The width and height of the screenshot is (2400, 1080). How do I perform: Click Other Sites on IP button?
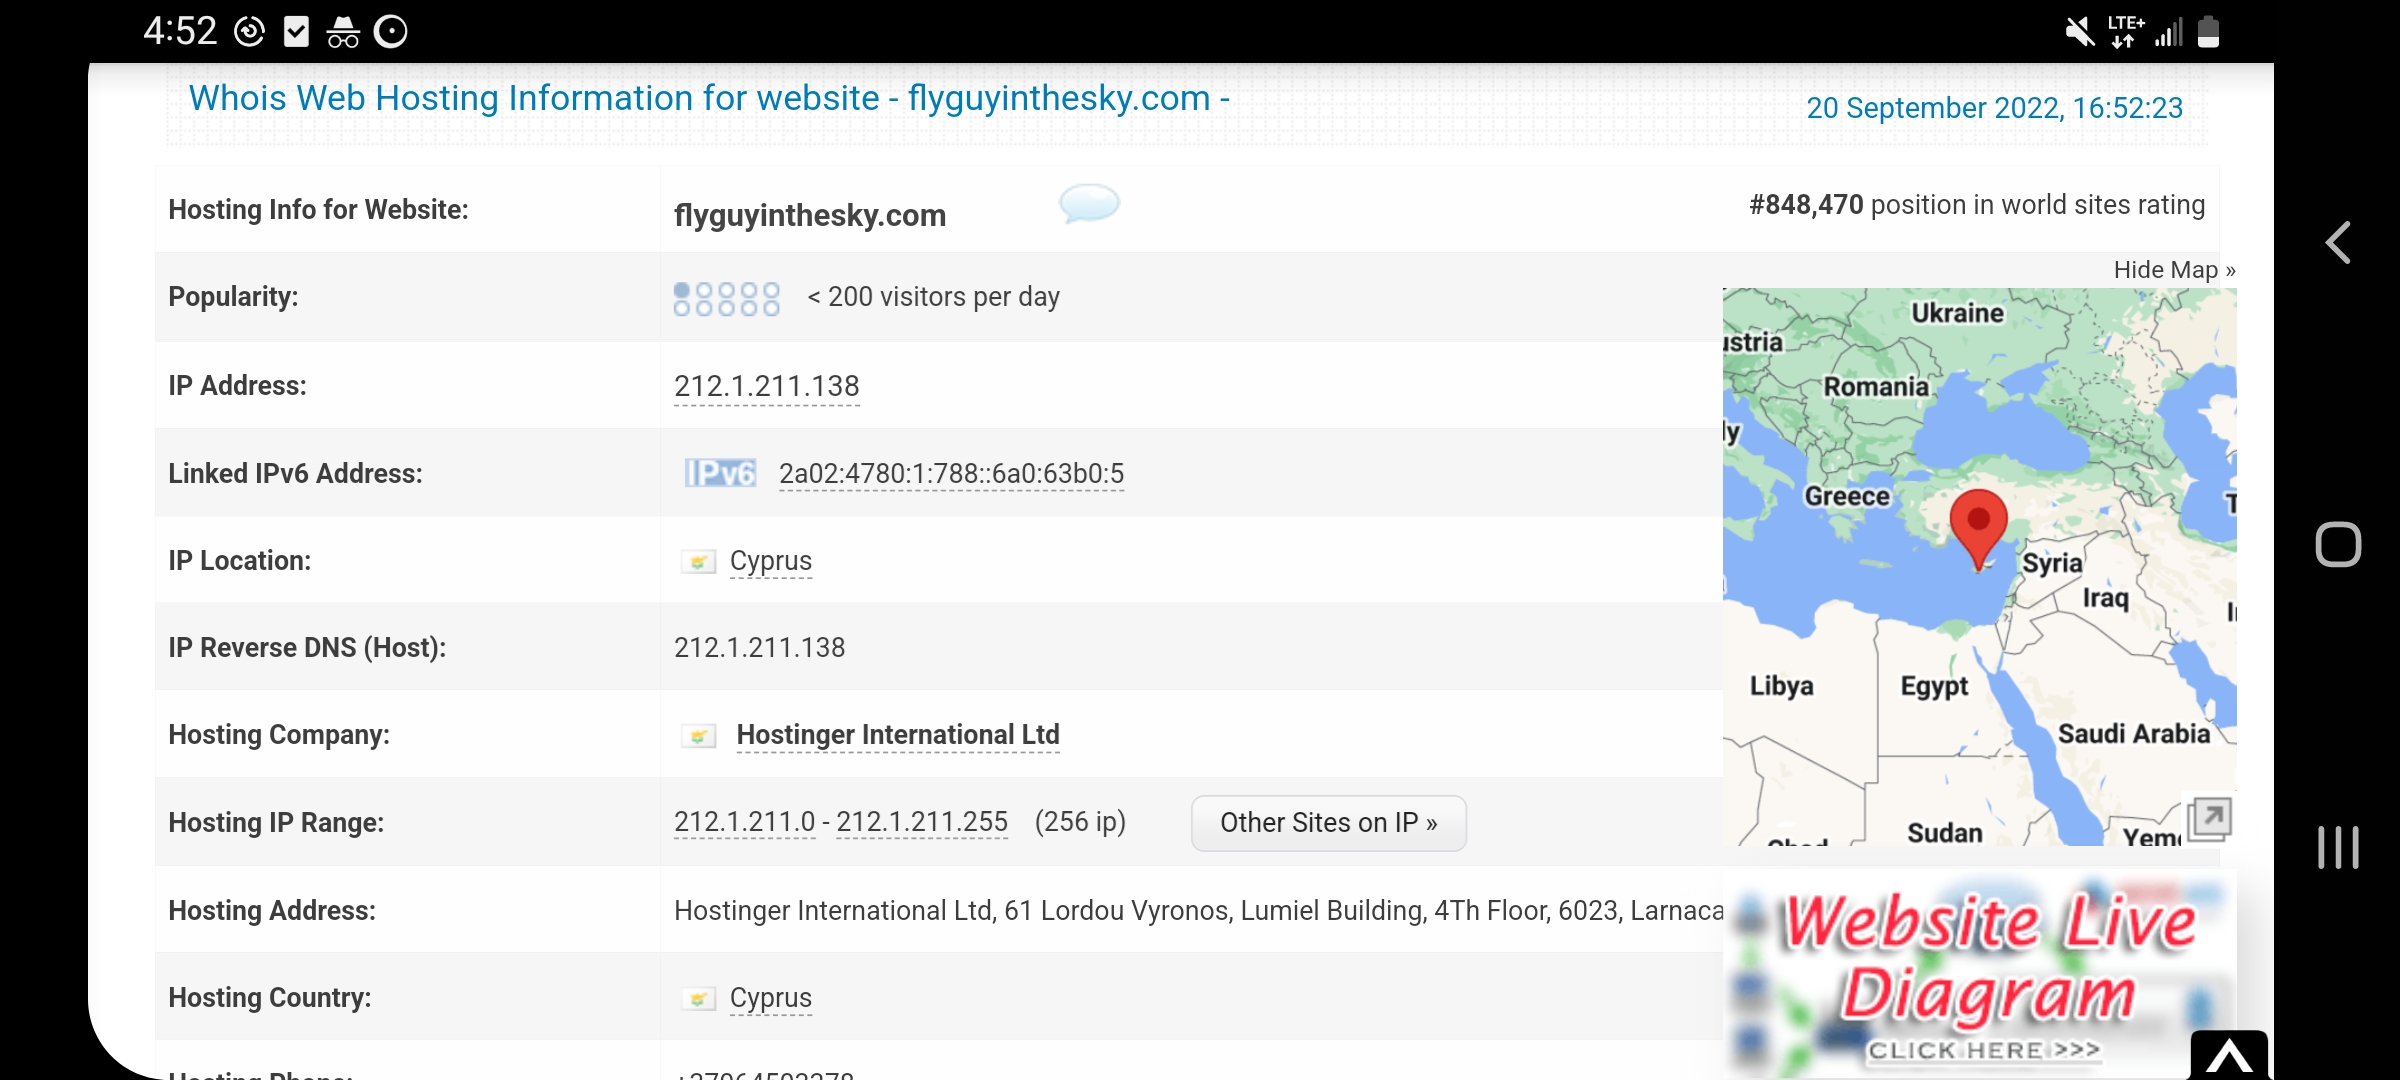coord(1328,823)
